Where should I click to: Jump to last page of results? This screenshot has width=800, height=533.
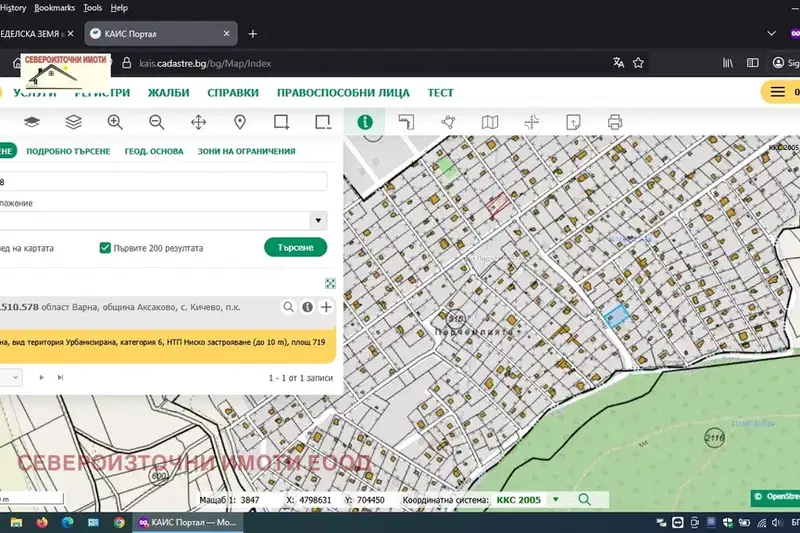60,377
